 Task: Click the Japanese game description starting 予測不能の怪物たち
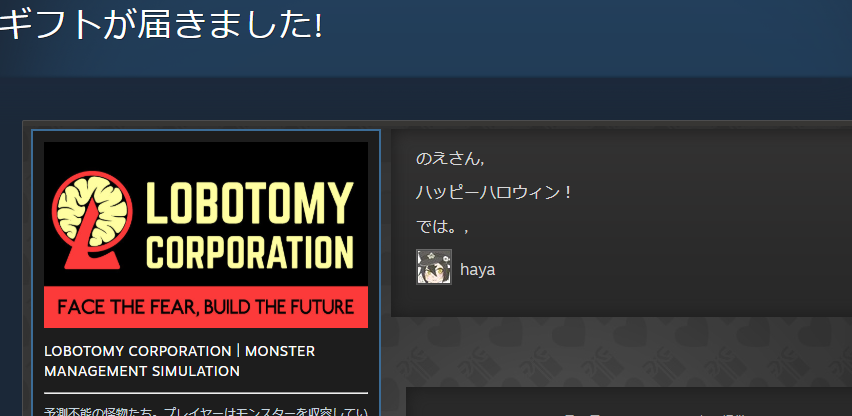tap(206, 411)
